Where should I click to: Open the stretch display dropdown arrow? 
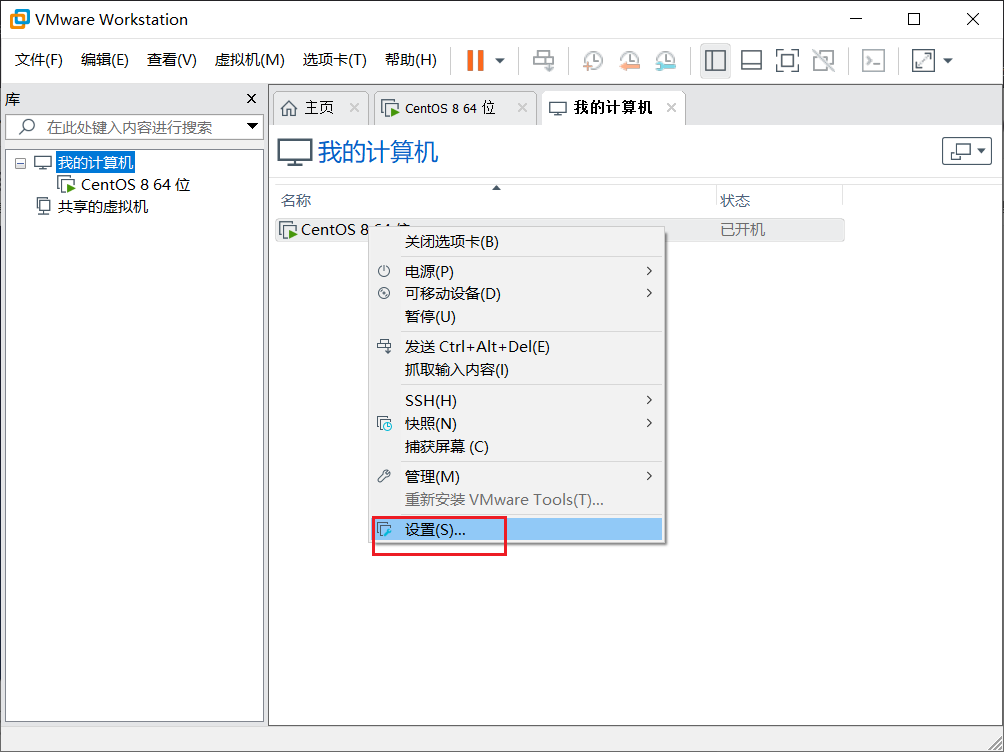point(948,61)
